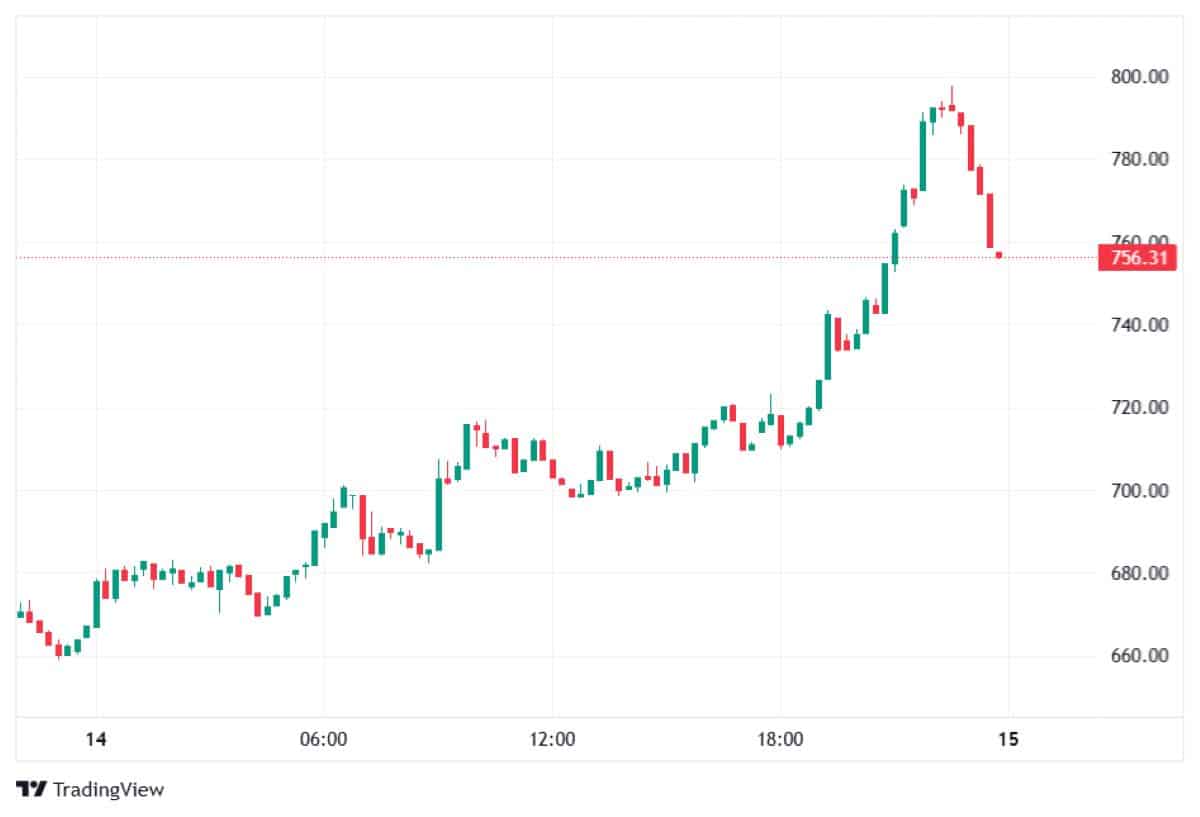Click the 680.00 price axis label
The image size is (1200, 817).
(x=1139, y=573)
